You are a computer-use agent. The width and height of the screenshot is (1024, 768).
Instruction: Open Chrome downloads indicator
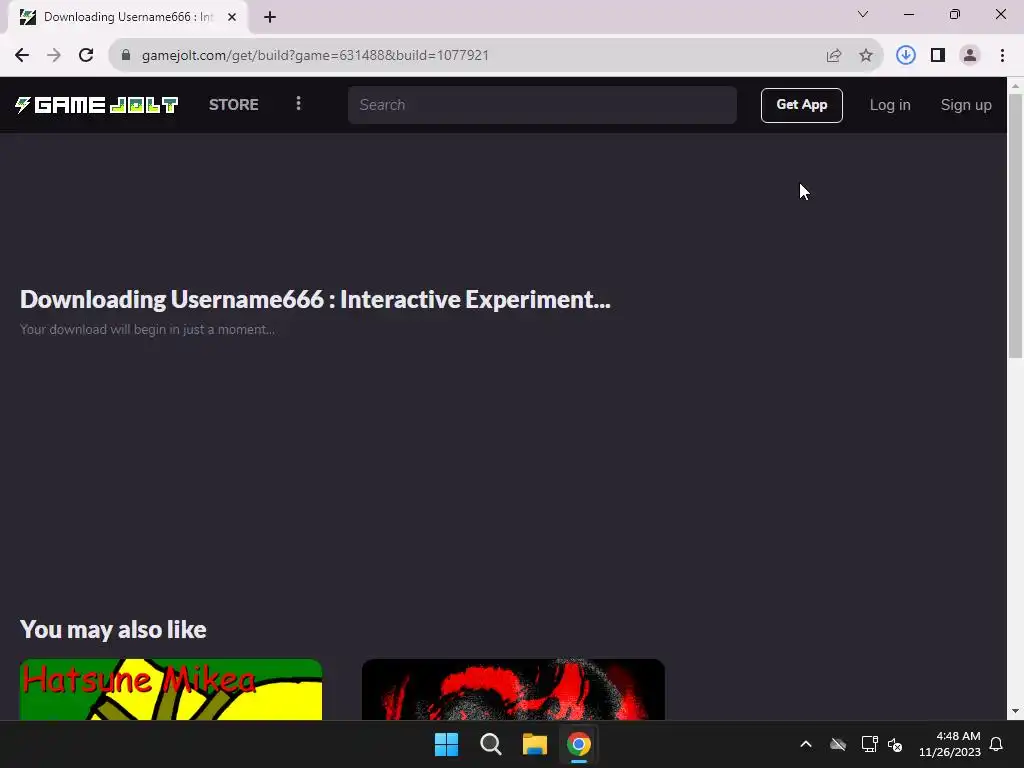(x=905, y=55)
